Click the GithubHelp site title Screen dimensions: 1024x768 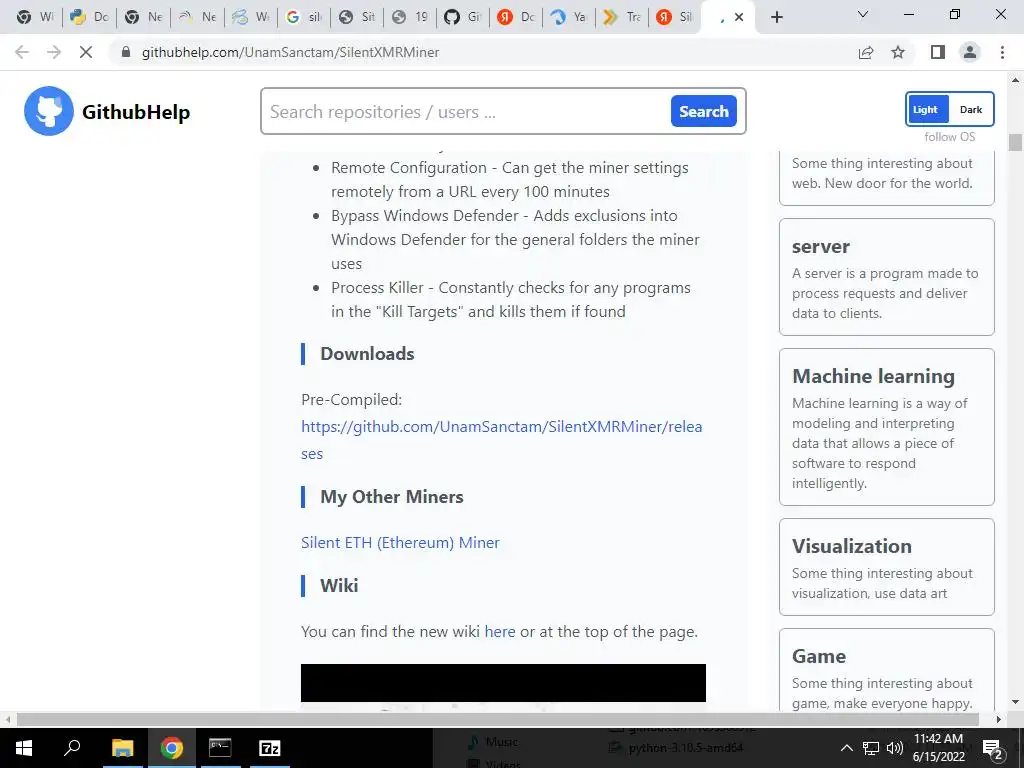[x=136, y=112]
